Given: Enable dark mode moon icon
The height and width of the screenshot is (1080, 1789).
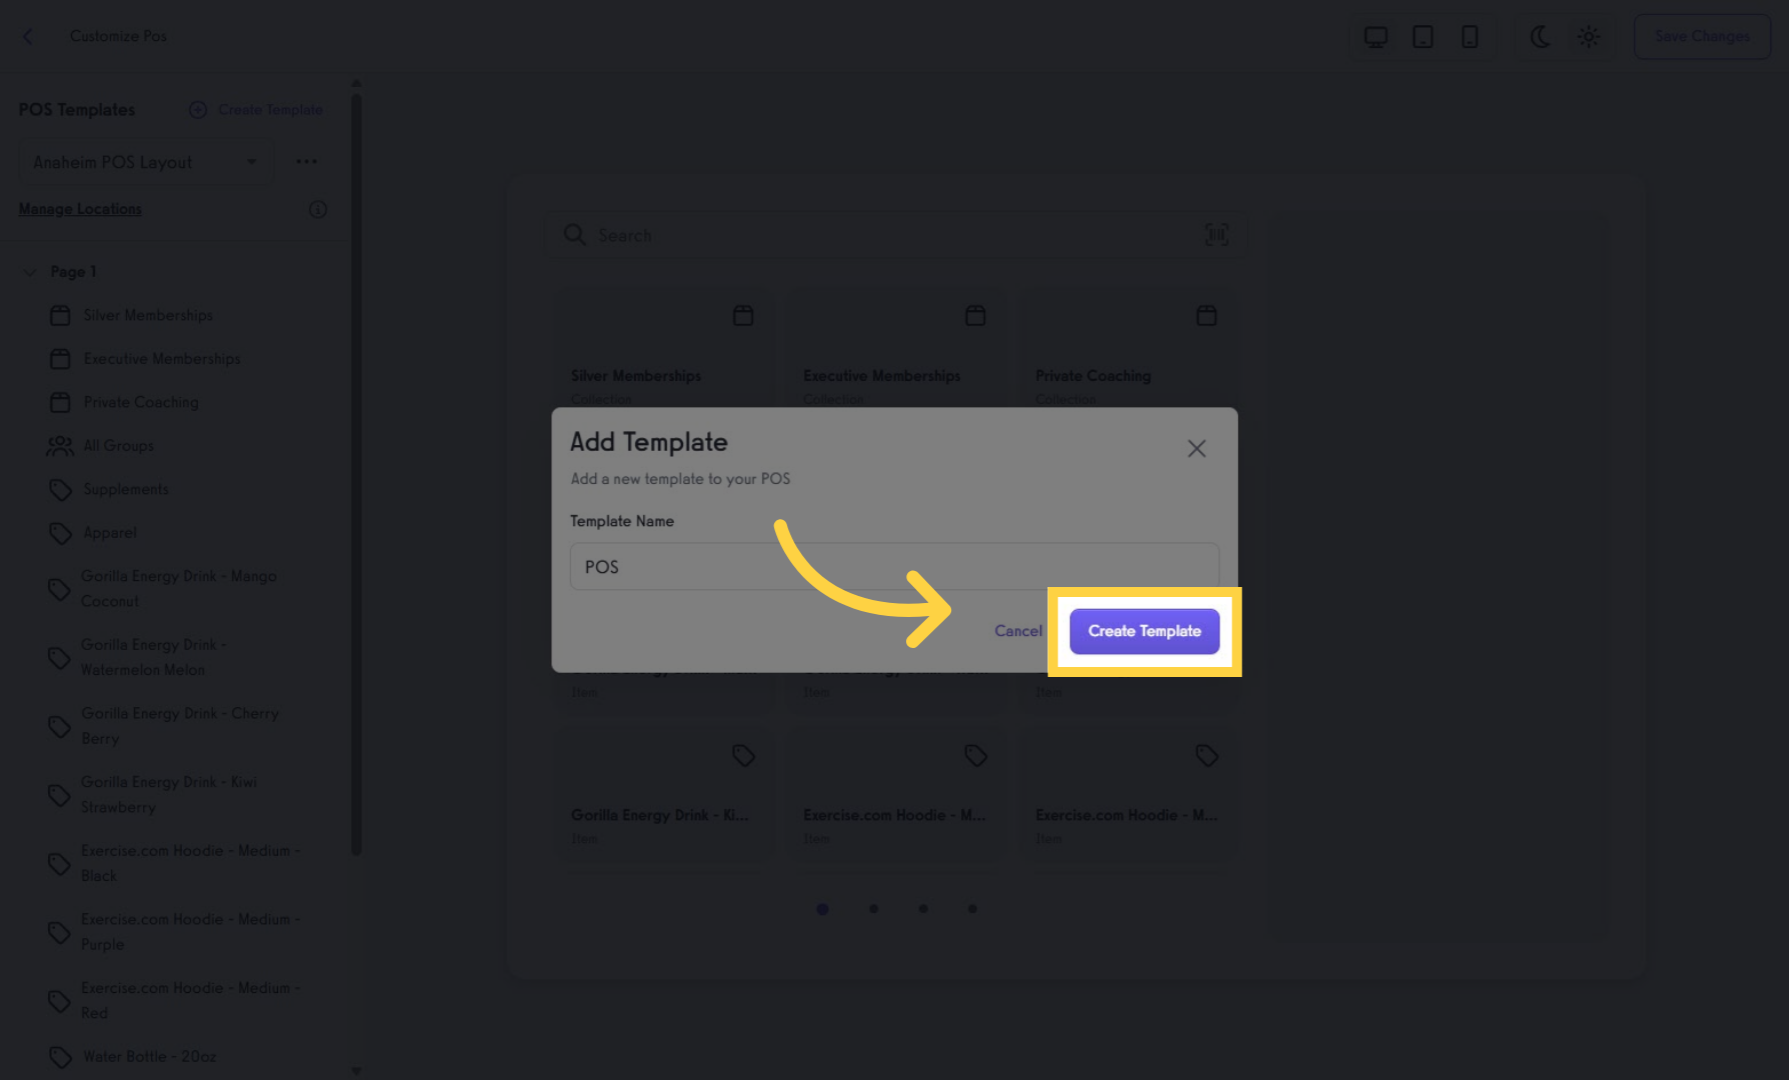Looking at the screenshot, I should (1540, 37).
